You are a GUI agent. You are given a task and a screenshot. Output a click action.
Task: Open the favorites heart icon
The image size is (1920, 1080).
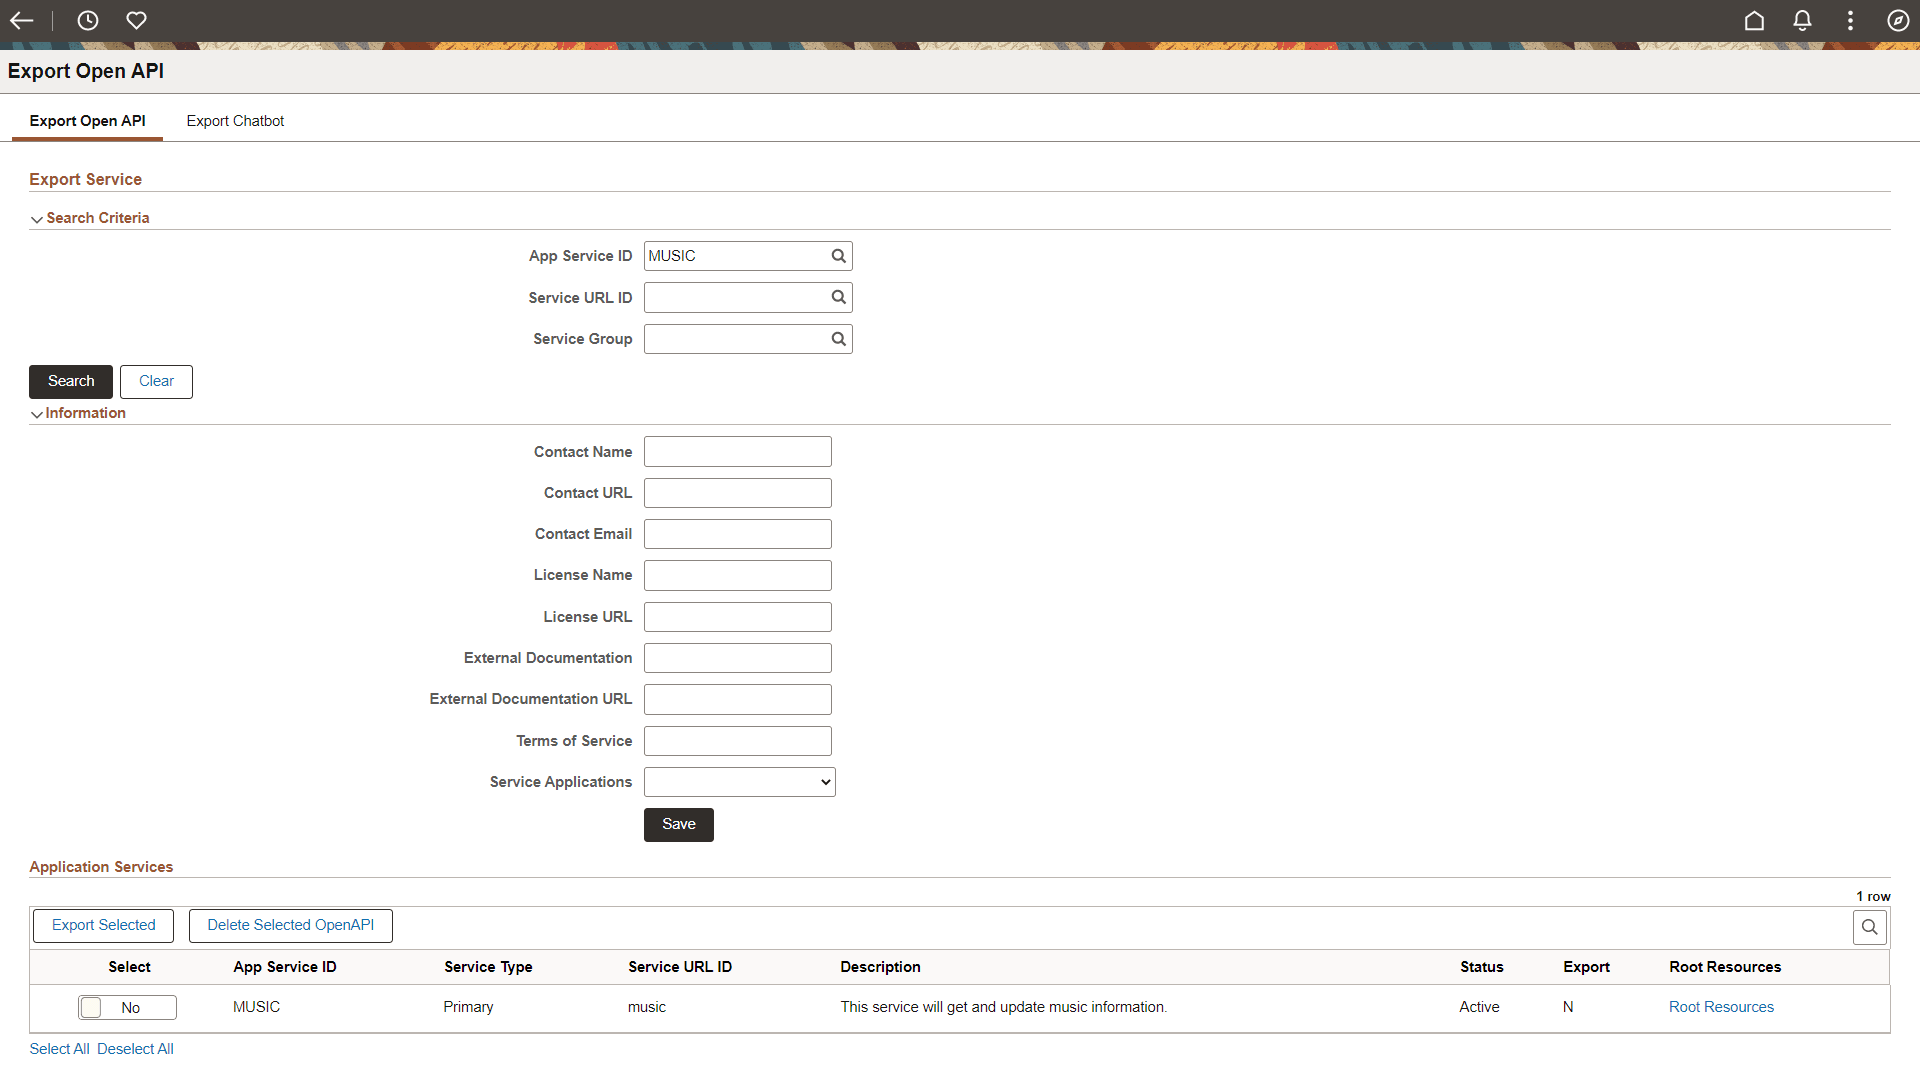(136, 20)
